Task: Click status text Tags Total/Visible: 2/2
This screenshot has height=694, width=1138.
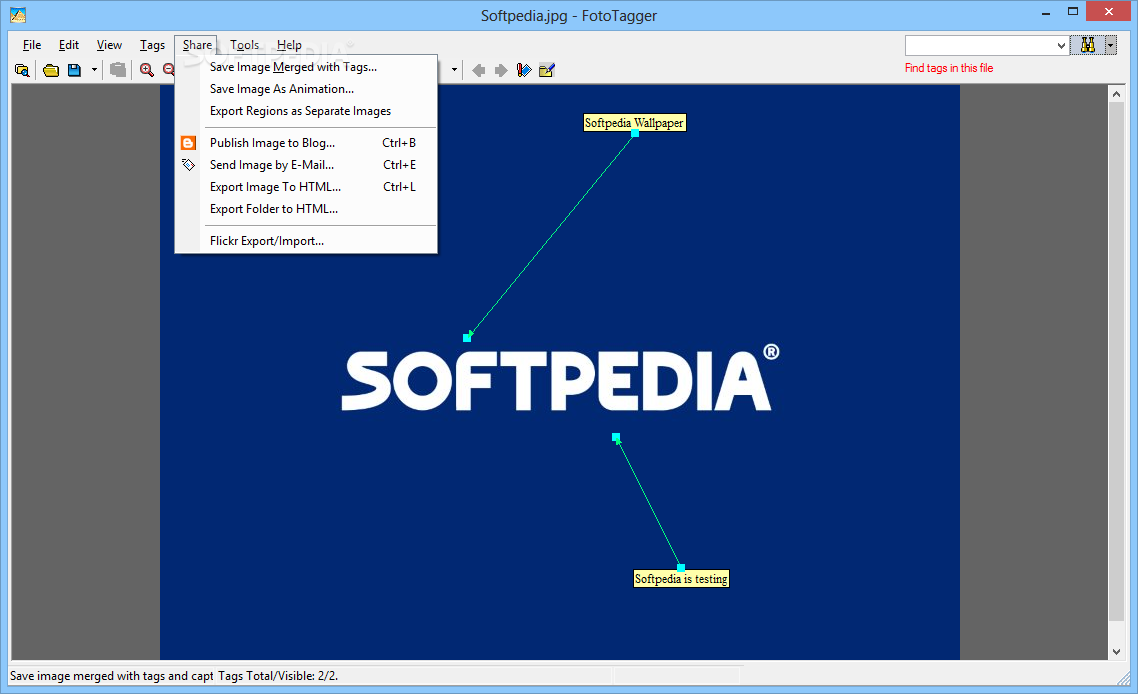Action: pyautogui.click(x=278, y=676)
